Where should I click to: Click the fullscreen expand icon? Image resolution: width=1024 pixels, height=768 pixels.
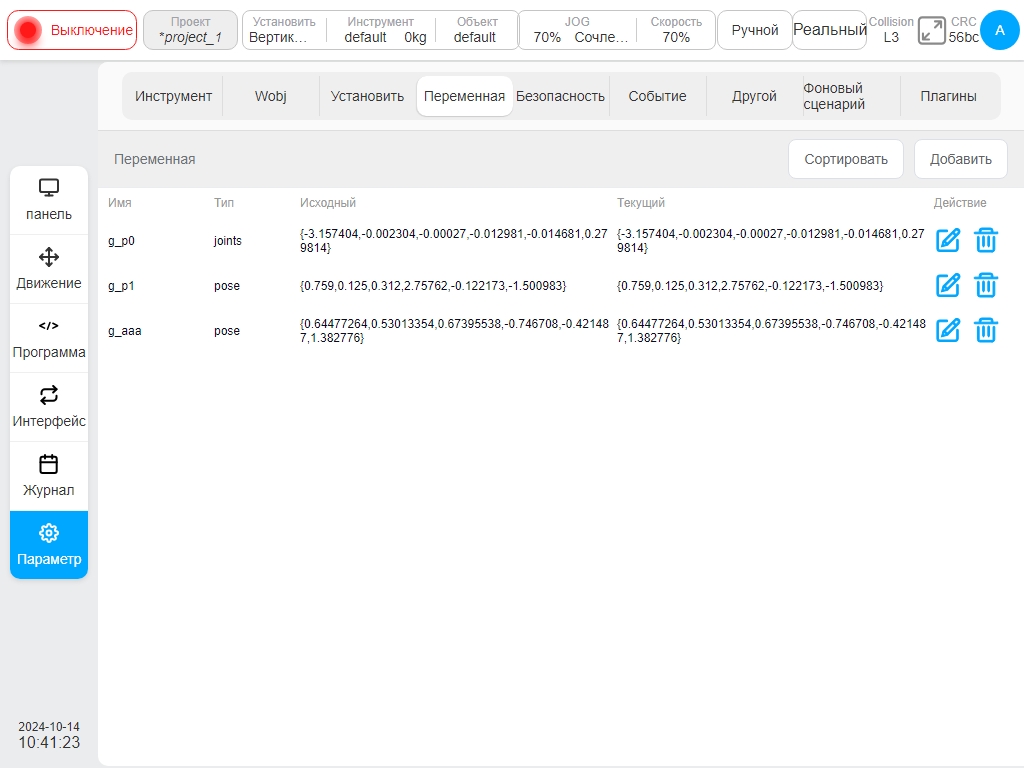931,31
